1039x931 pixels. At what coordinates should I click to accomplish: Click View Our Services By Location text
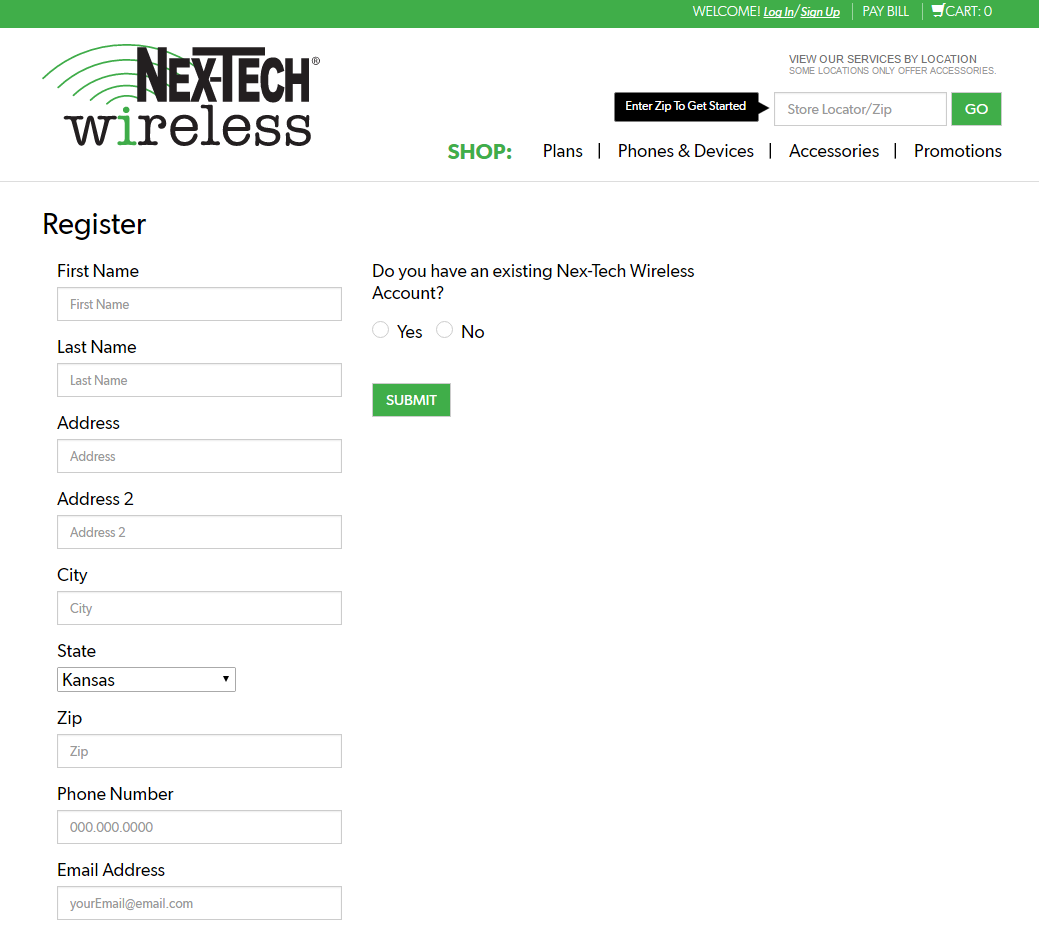coord(883,59)
